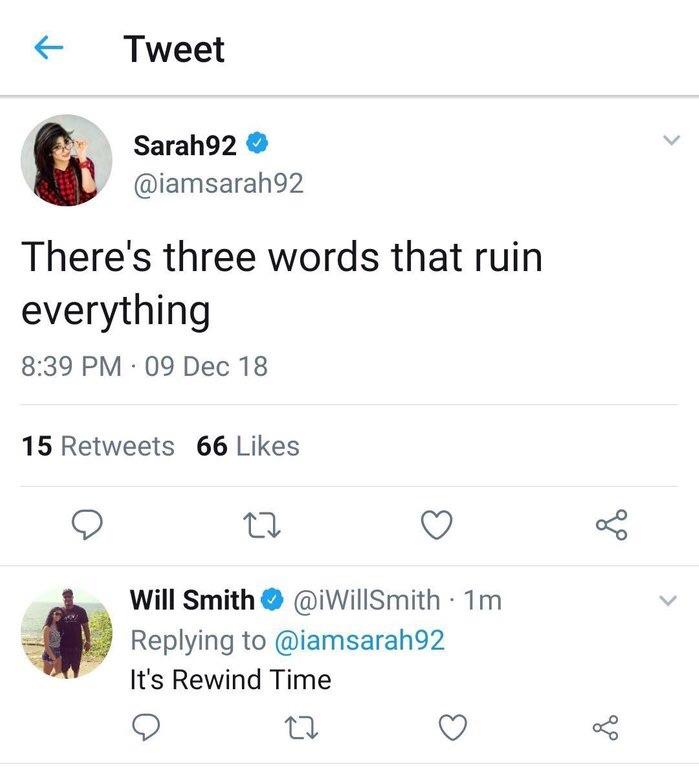
Task: Open the Will Smith display name
Action: 192,600
